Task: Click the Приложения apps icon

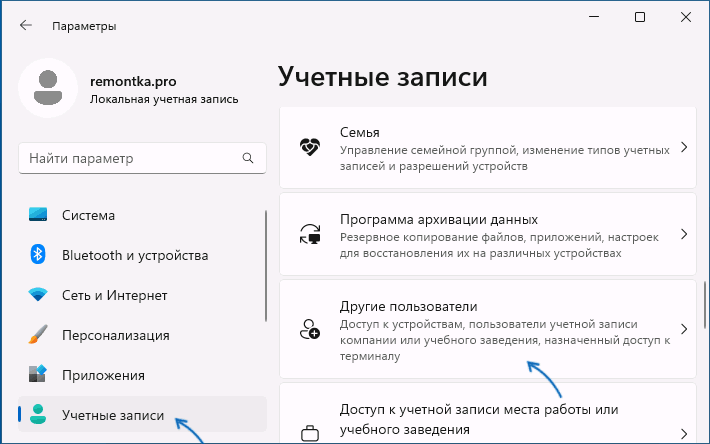Action: point(38,374)
